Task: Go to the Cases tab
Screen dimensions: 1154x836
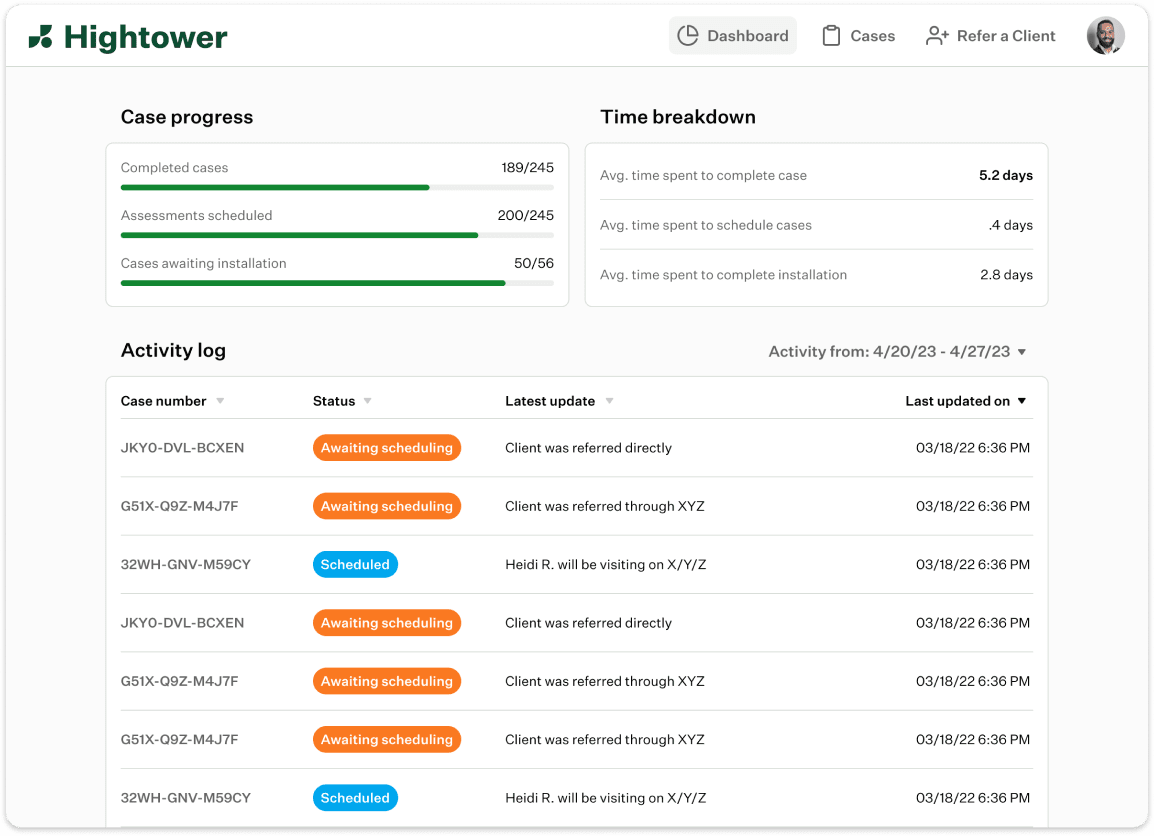Action: click(872, 36)
